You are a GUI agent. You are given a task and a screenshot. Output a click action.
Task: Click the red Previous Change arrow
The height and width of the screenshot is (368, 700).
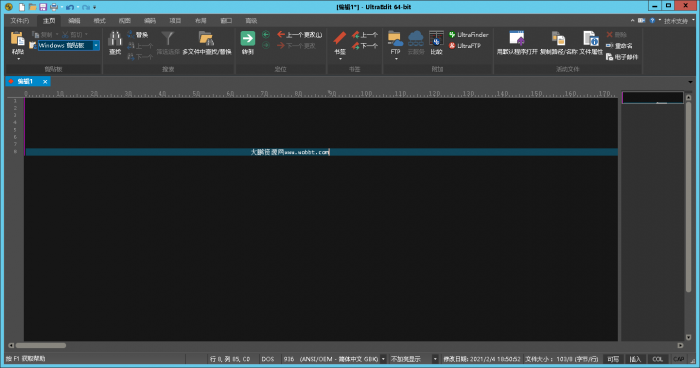281,34
